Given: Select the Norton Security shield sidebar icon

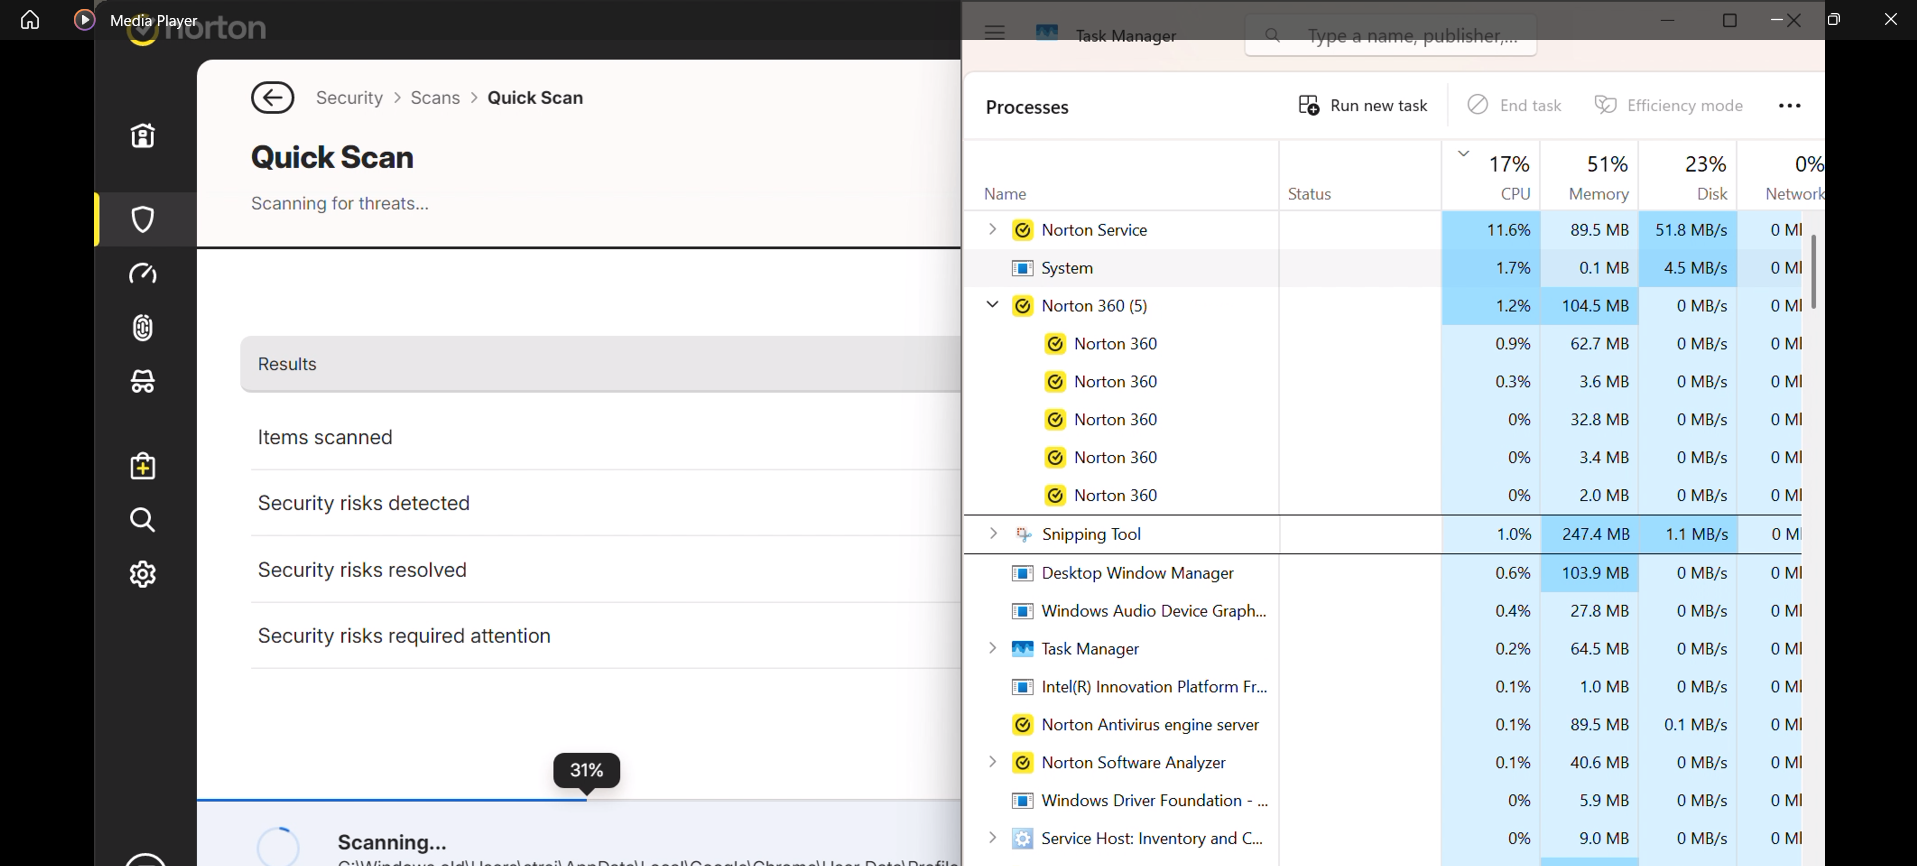Looking at the screenshot, I should 143,219.
